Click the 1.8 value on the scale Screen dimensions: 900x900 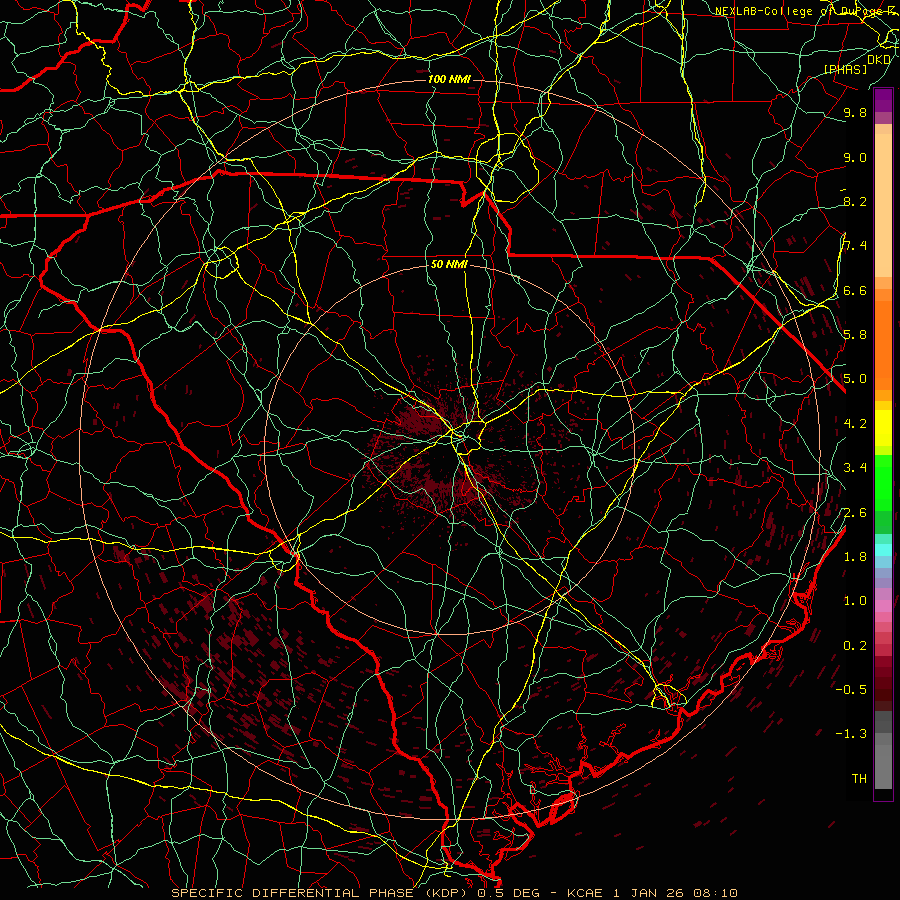pos(855,557)
